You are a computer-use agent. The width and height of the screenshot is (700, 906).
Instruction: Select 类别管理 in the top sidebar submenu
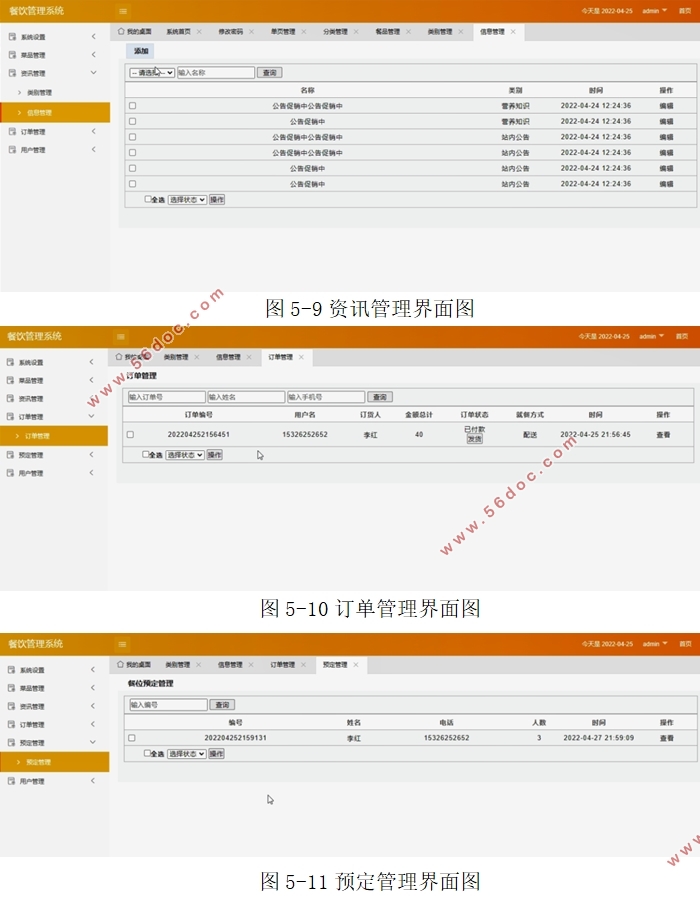pos(40,92)
